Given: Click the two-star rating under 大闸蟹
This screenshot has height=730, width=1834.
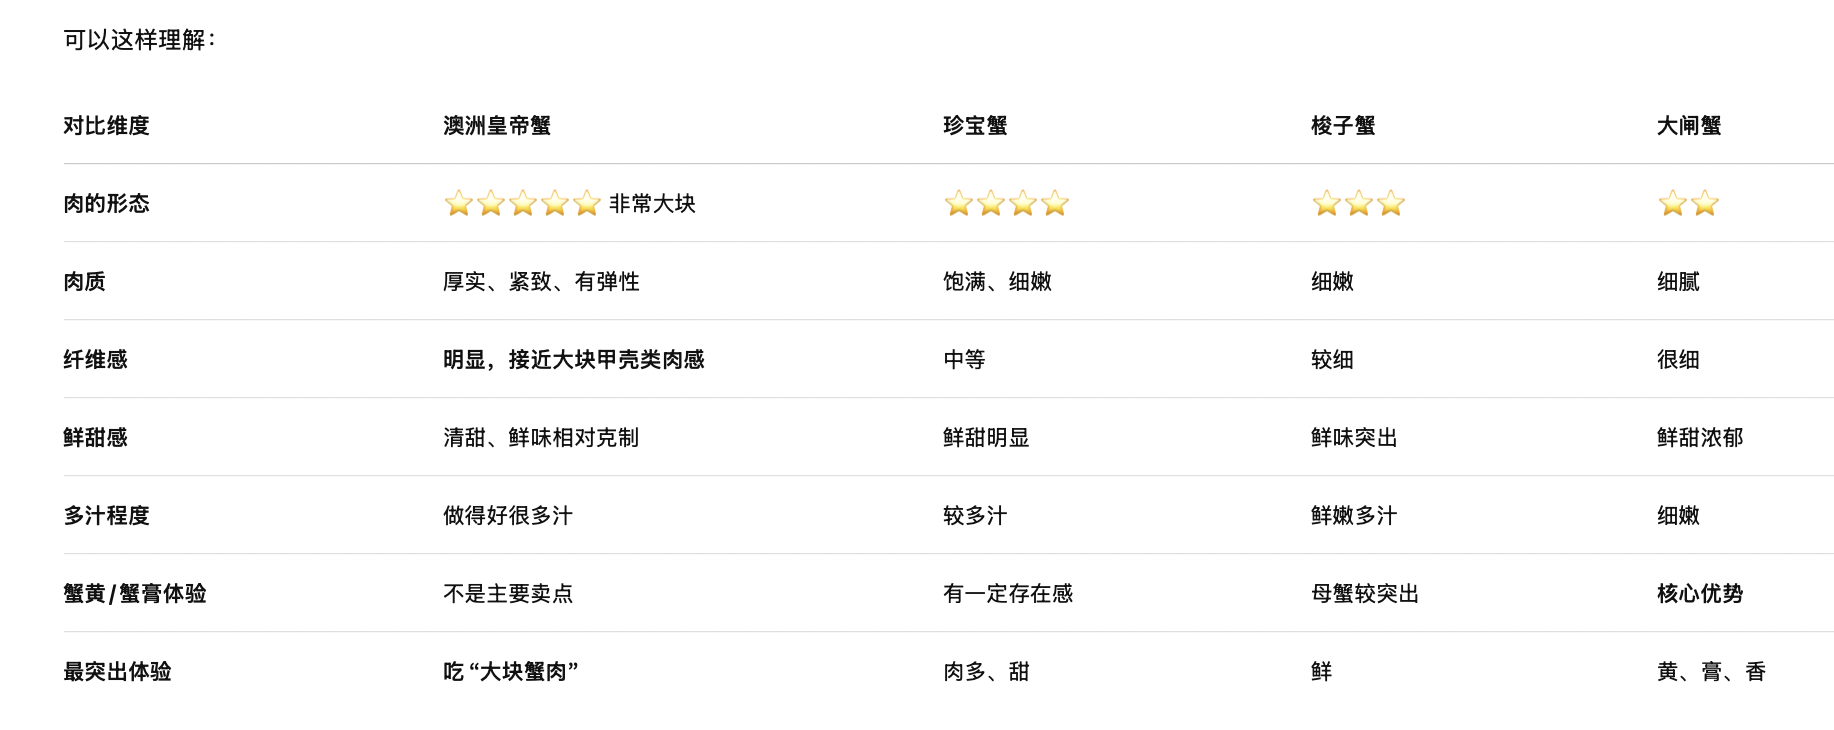Looking at the screenshot, I should tap(1689, 204).
